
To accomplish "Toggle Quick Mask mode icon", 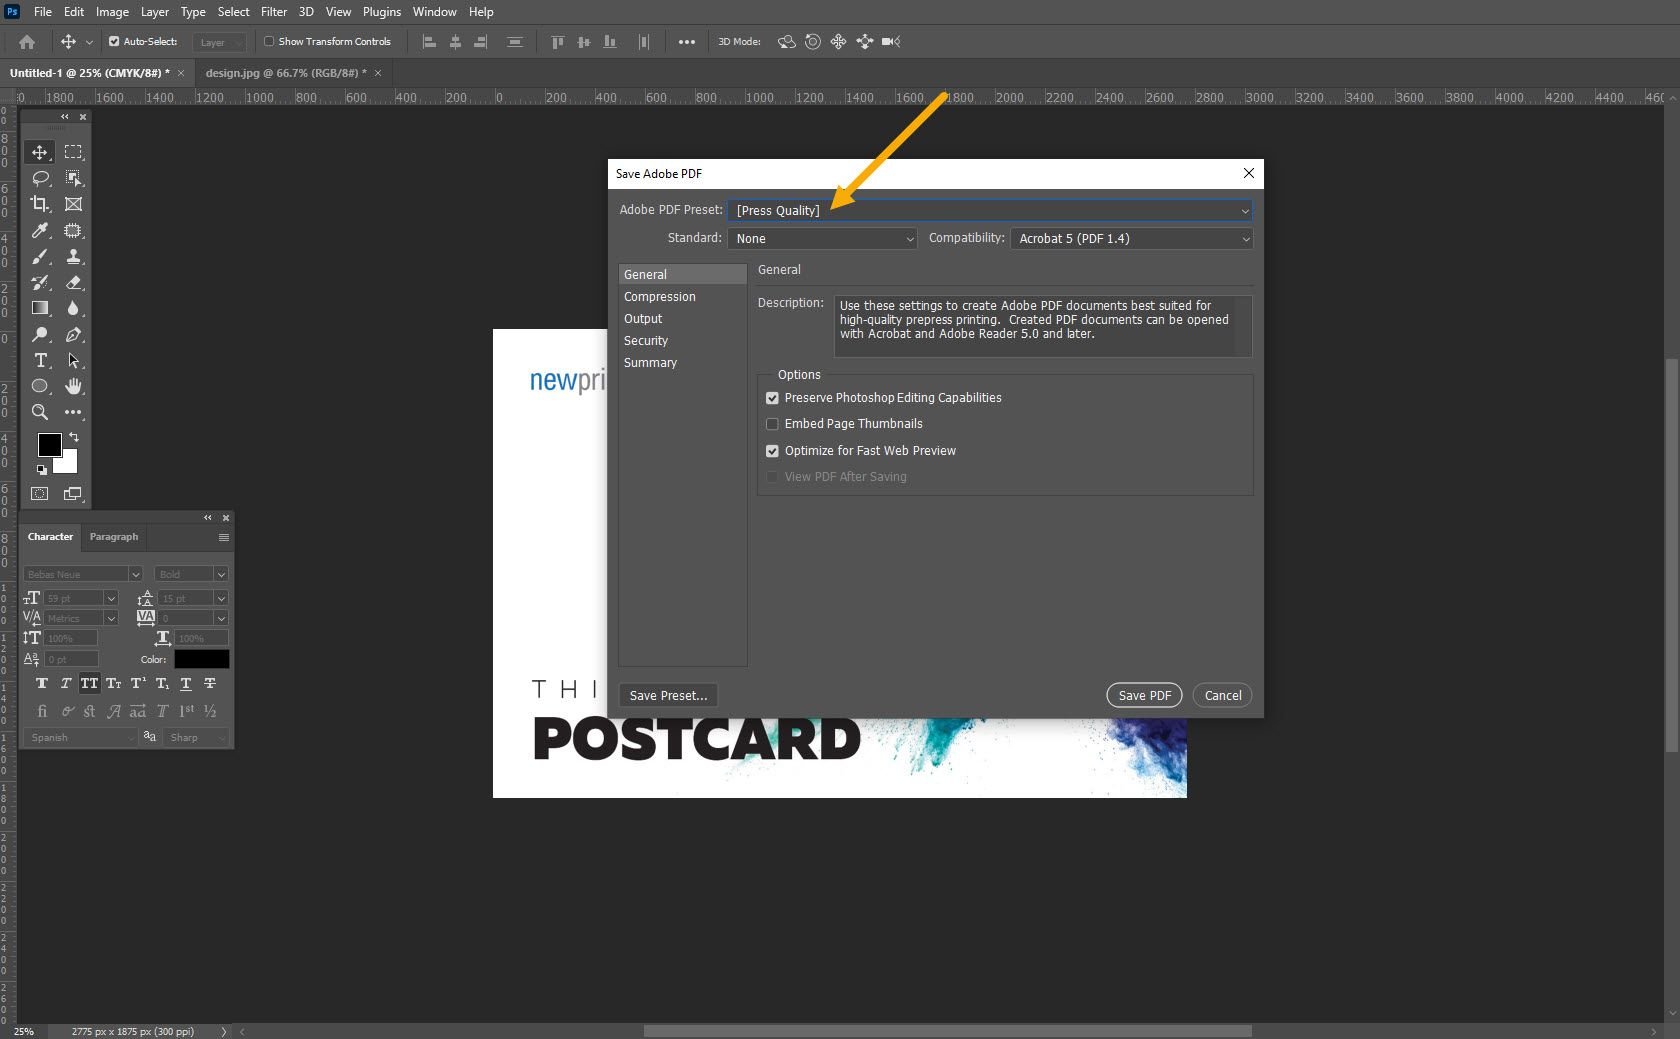I will click(x=40, y=494).
